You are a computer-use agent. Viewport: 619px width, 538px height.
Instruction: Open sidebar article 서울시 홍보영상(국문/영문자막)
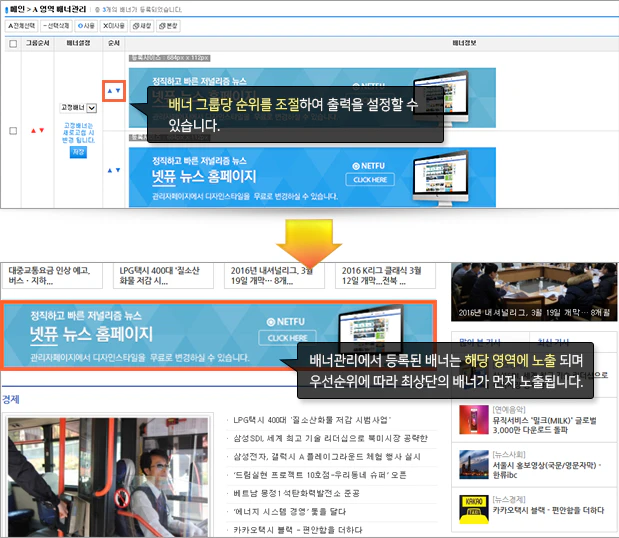pos(547,470)
